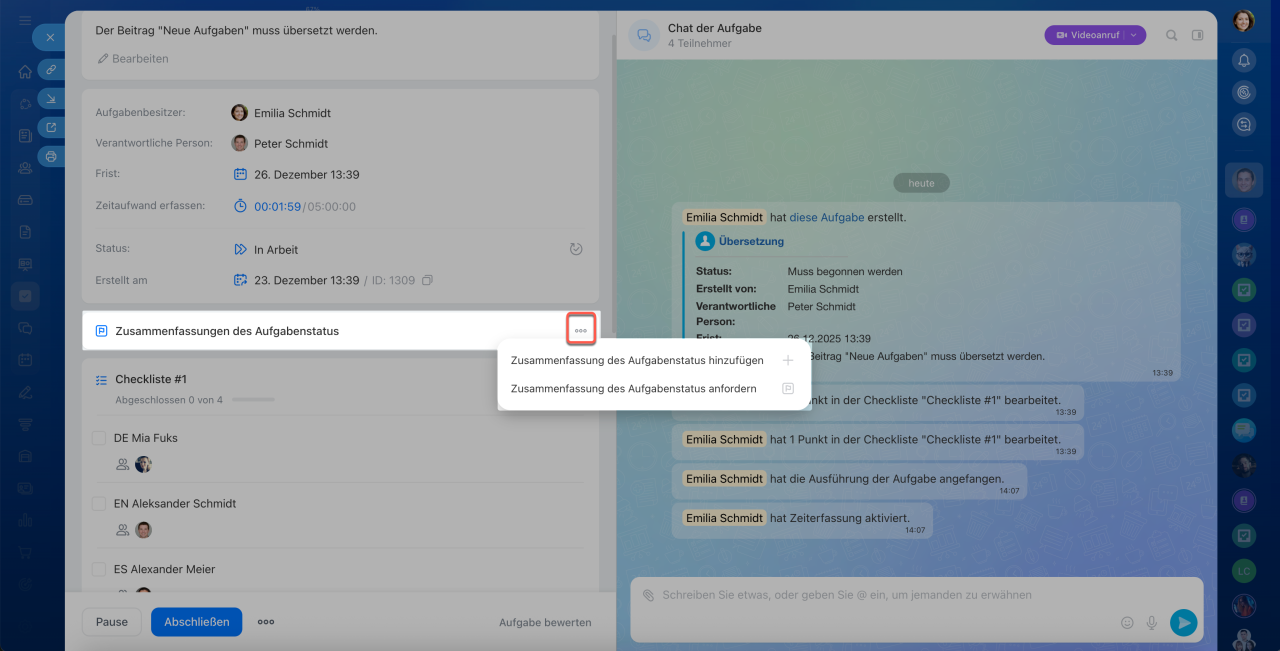Click Bearbeiten to edit description

click(133, 59)
